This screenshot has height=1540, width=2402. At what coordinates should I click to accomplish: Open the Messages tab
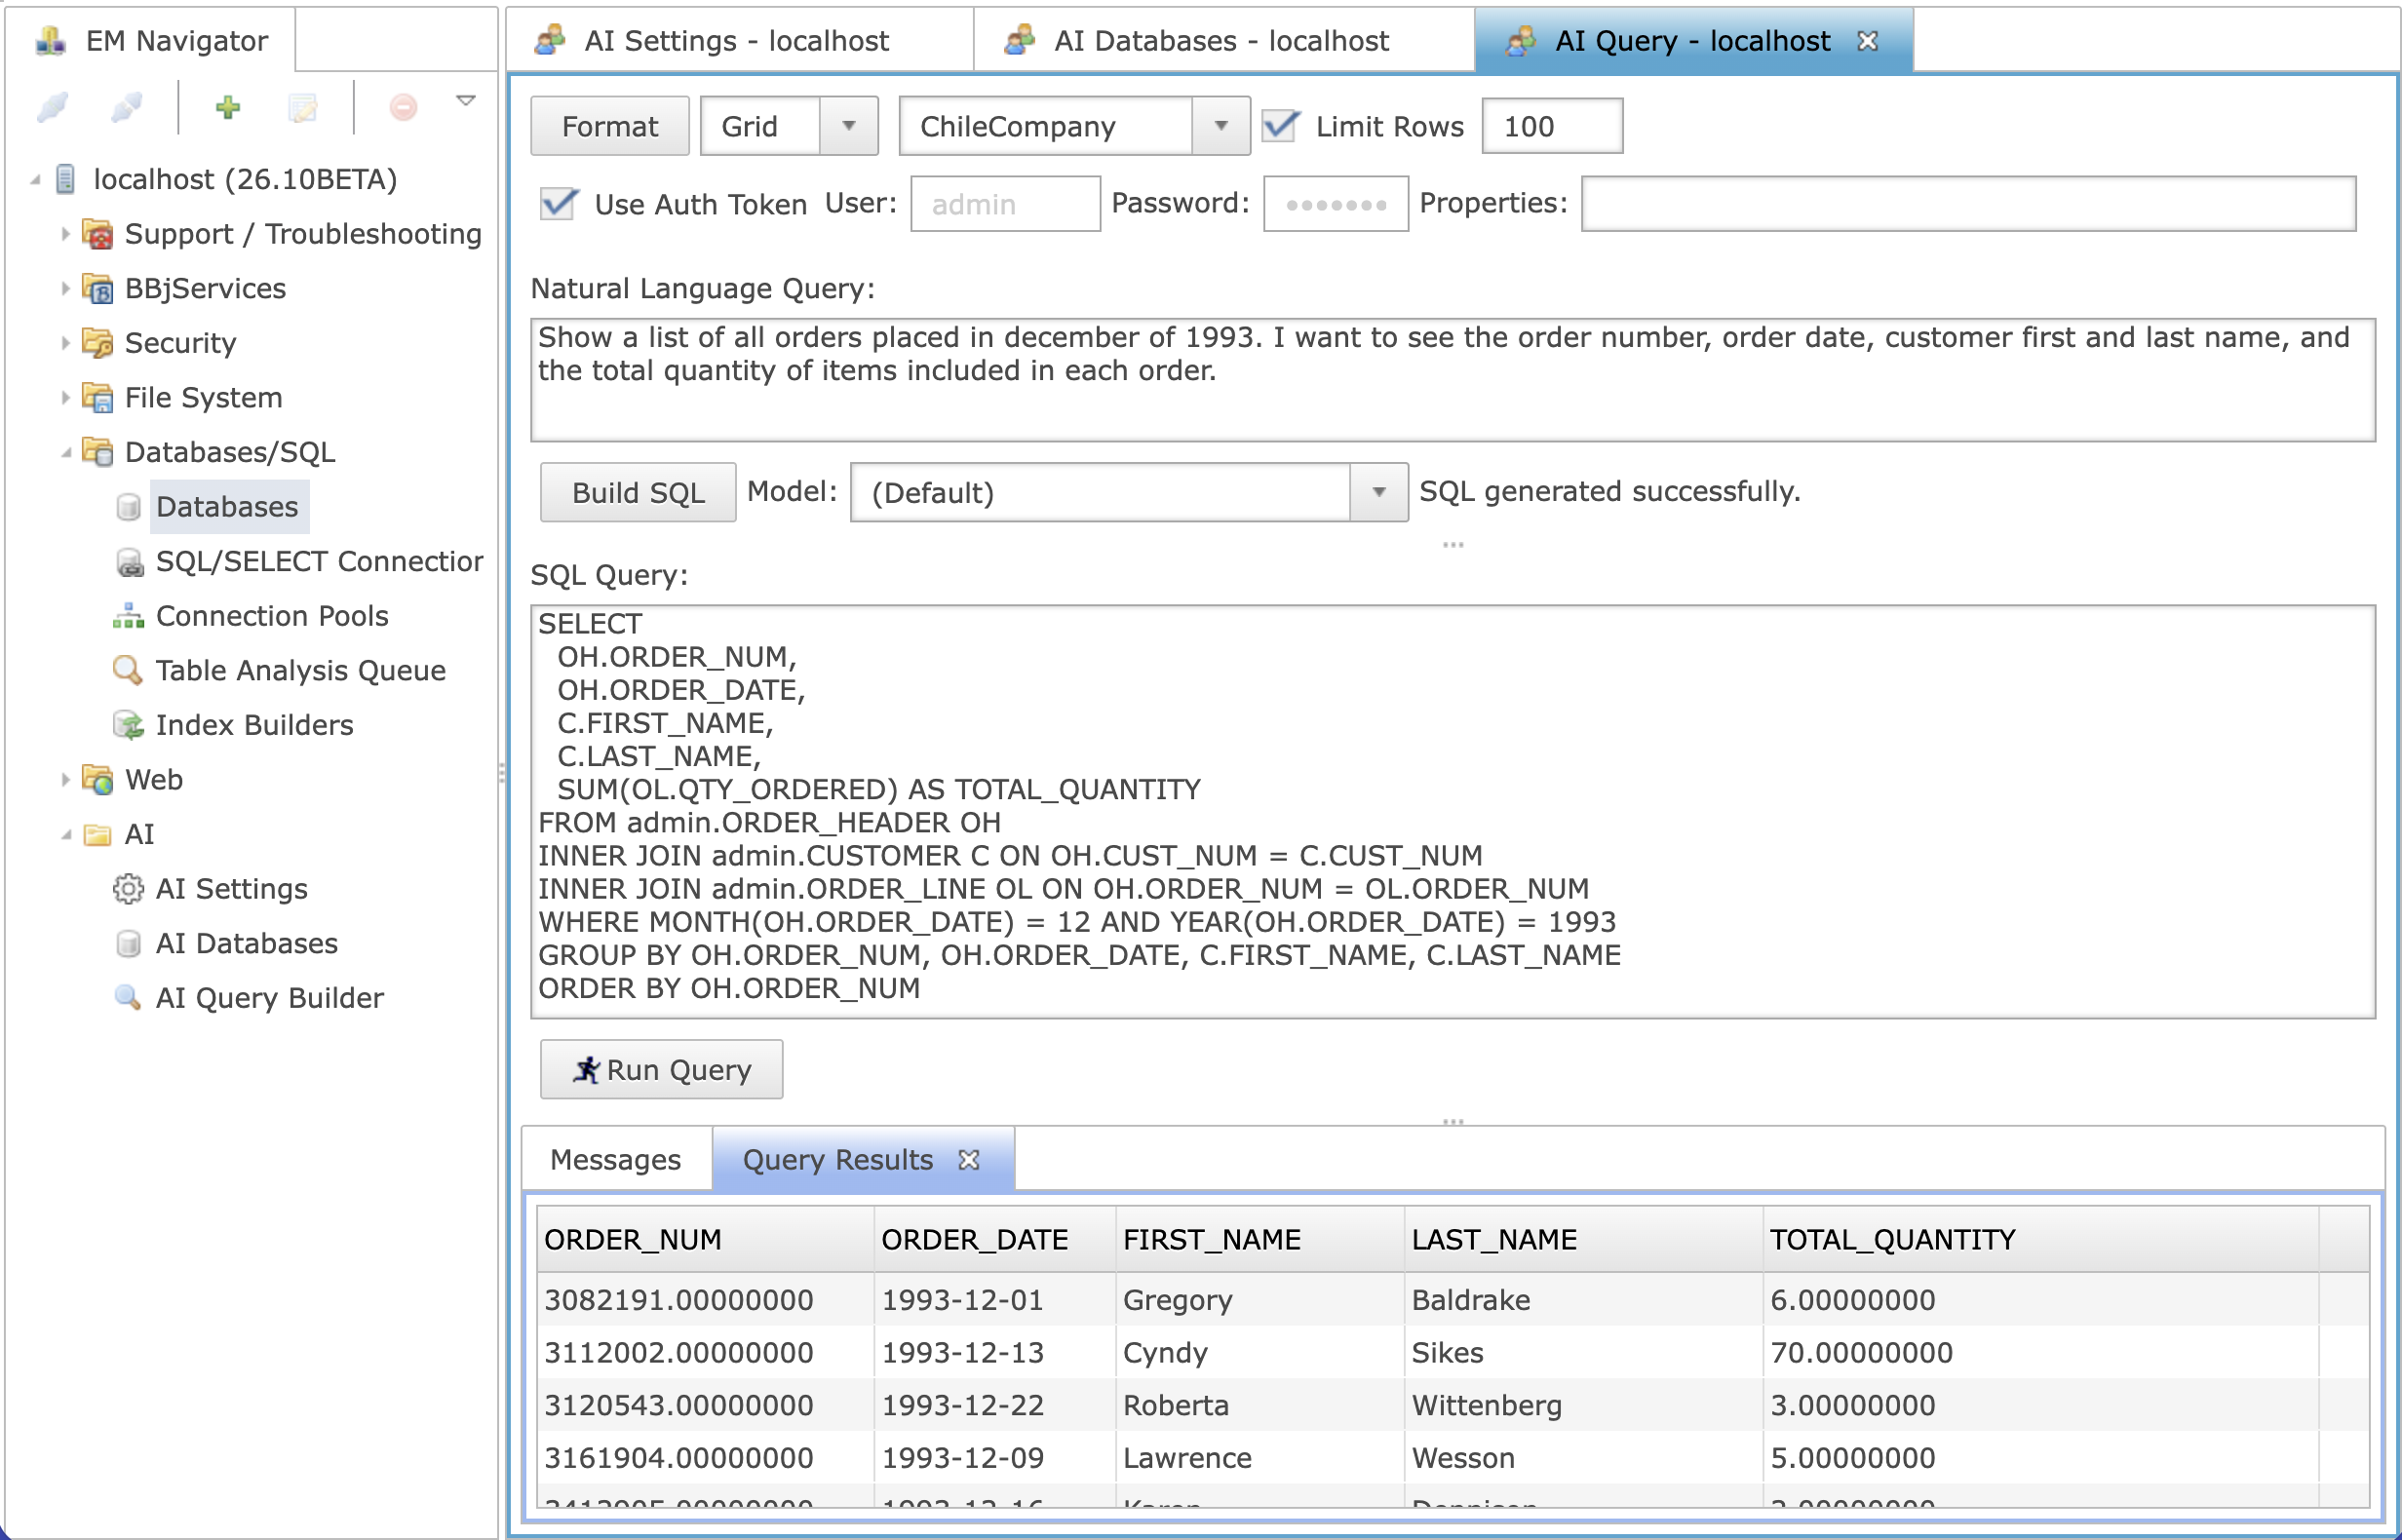616,1160
